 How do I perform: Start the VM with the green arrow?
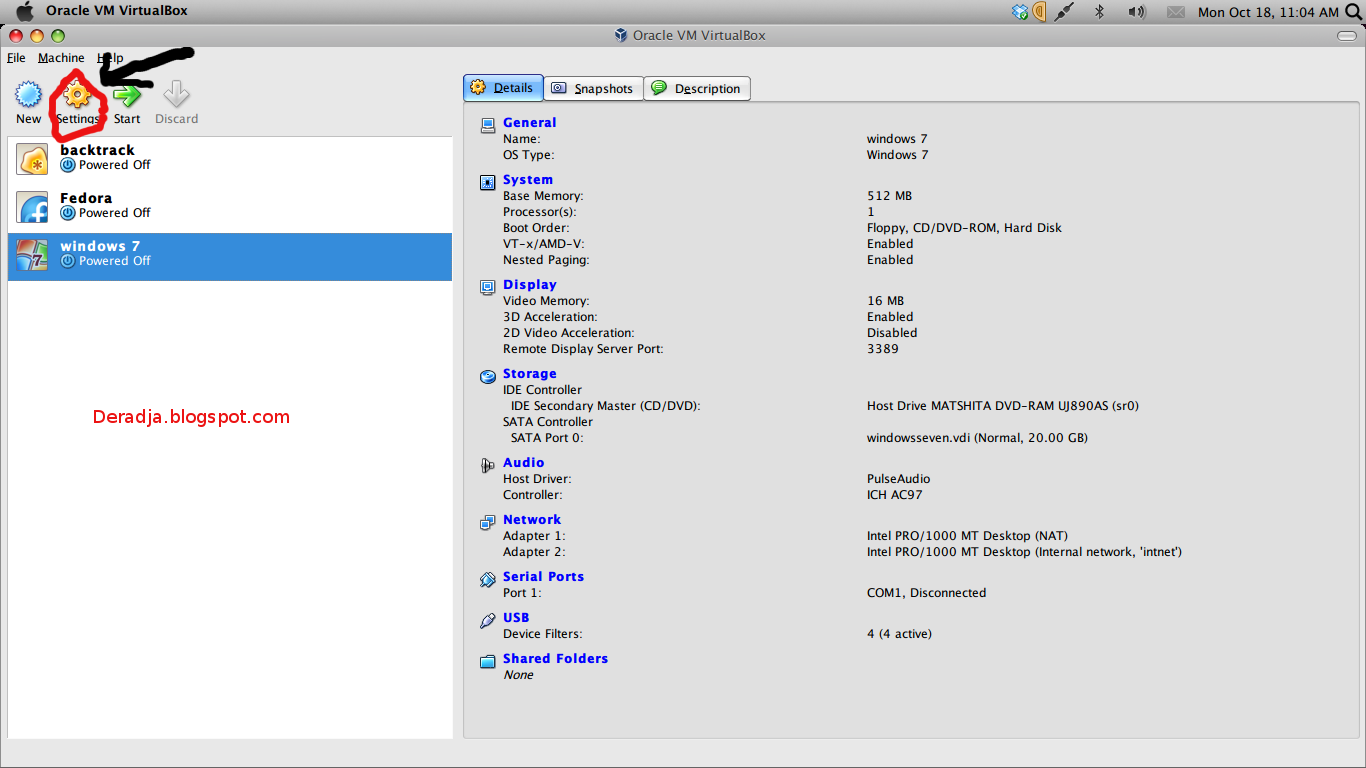tap(127, 95)
